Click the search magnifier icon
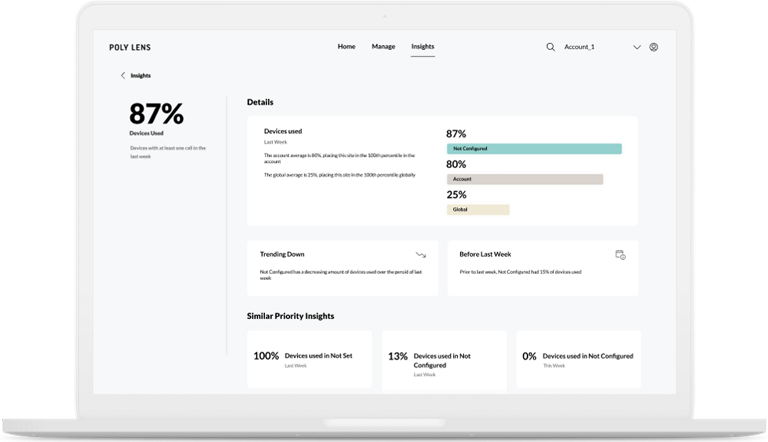 tap(550, 47)
